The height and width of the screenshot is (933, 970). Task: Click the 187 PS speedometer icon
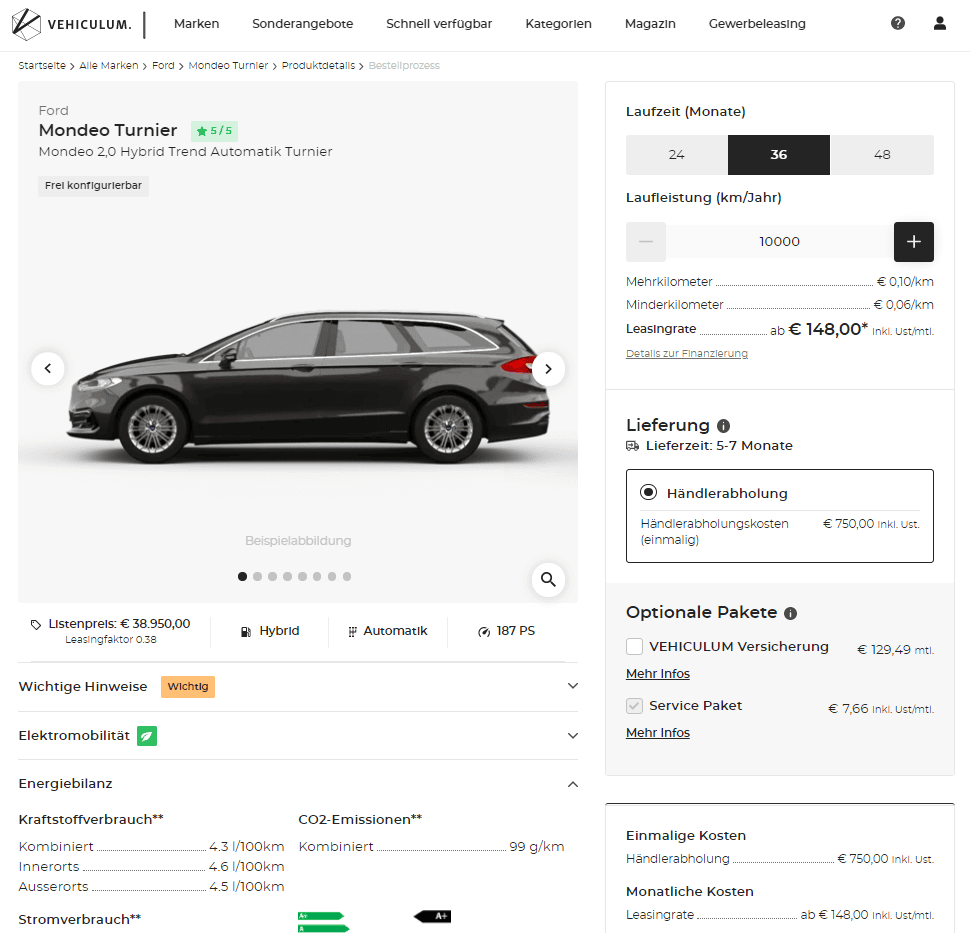pyautogui.click(x=484, y=632)
